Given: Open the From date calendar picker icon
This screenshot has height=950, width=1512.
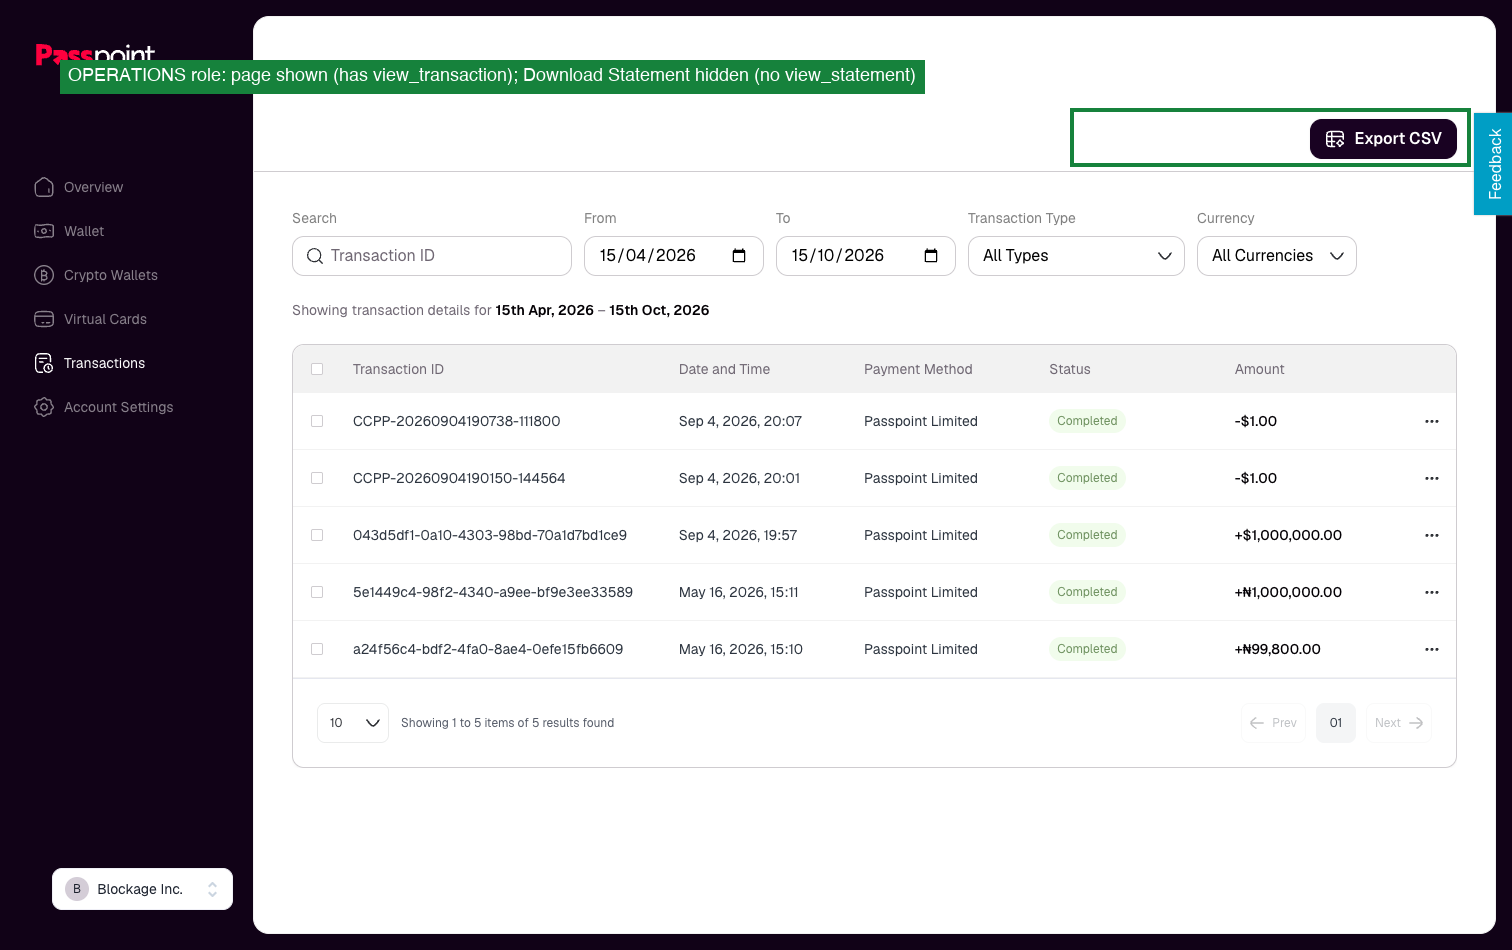Looking at the screenshot, I should [x=739, y=256].
